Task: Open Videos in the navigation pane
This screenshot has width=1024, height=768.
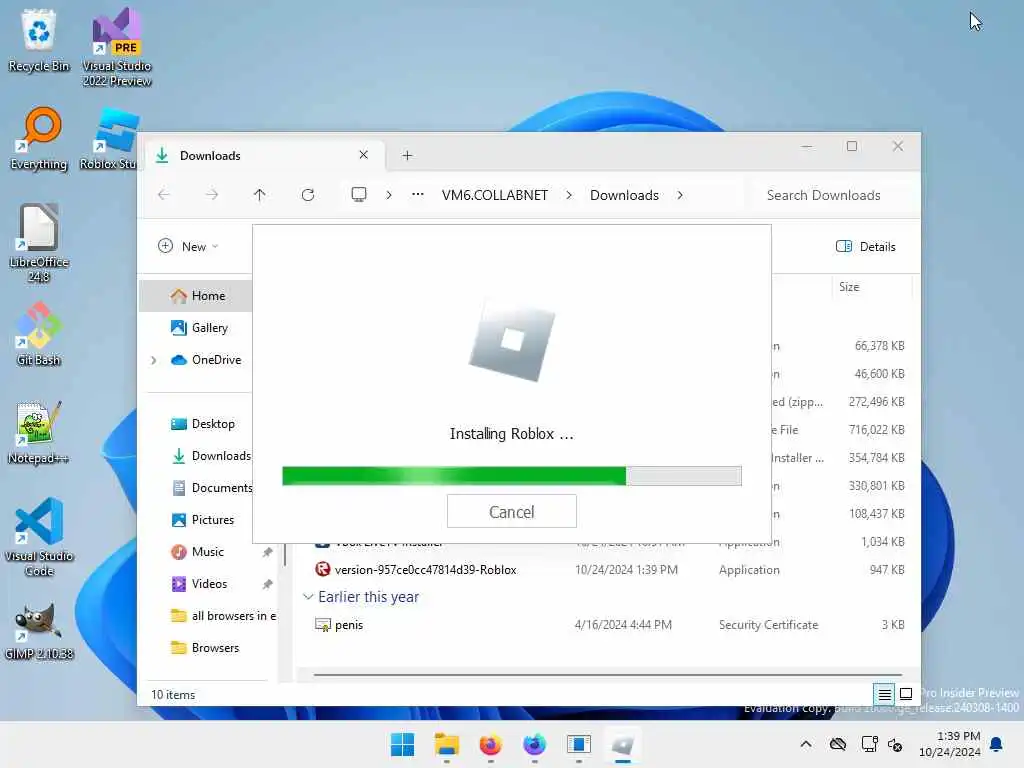Action: [x=199, y=584]
